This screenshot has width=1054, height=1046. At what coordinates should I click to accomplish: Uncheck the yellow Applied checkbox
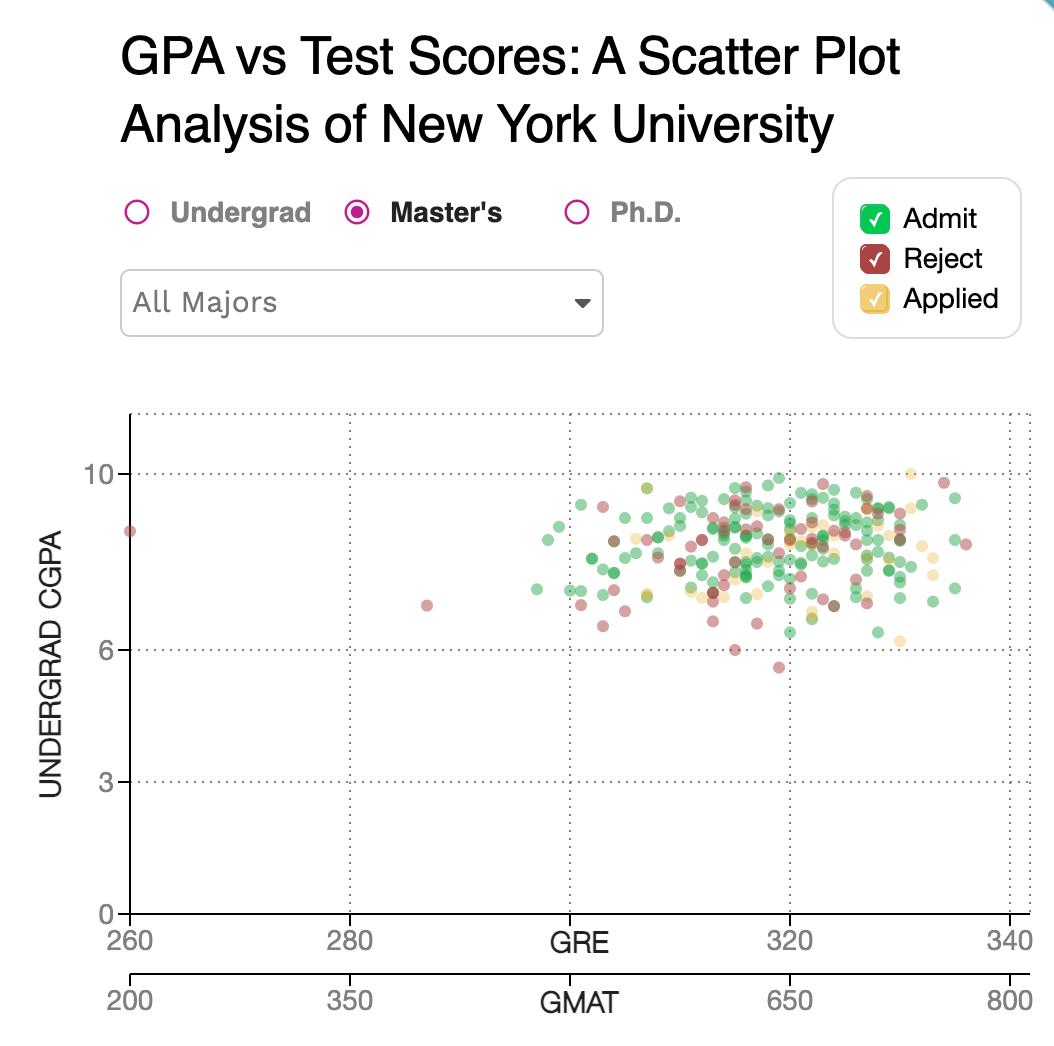pos(875,299)
